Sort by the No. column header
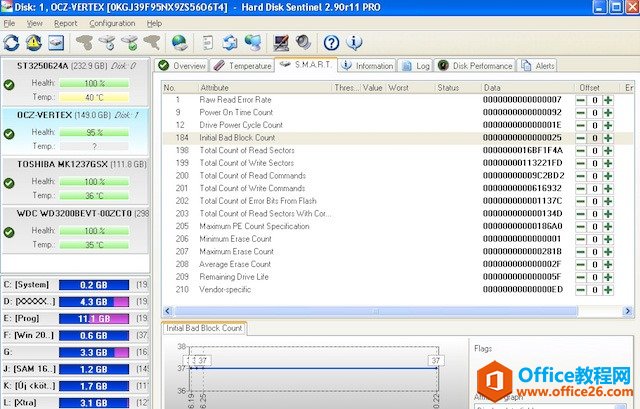 180,87
